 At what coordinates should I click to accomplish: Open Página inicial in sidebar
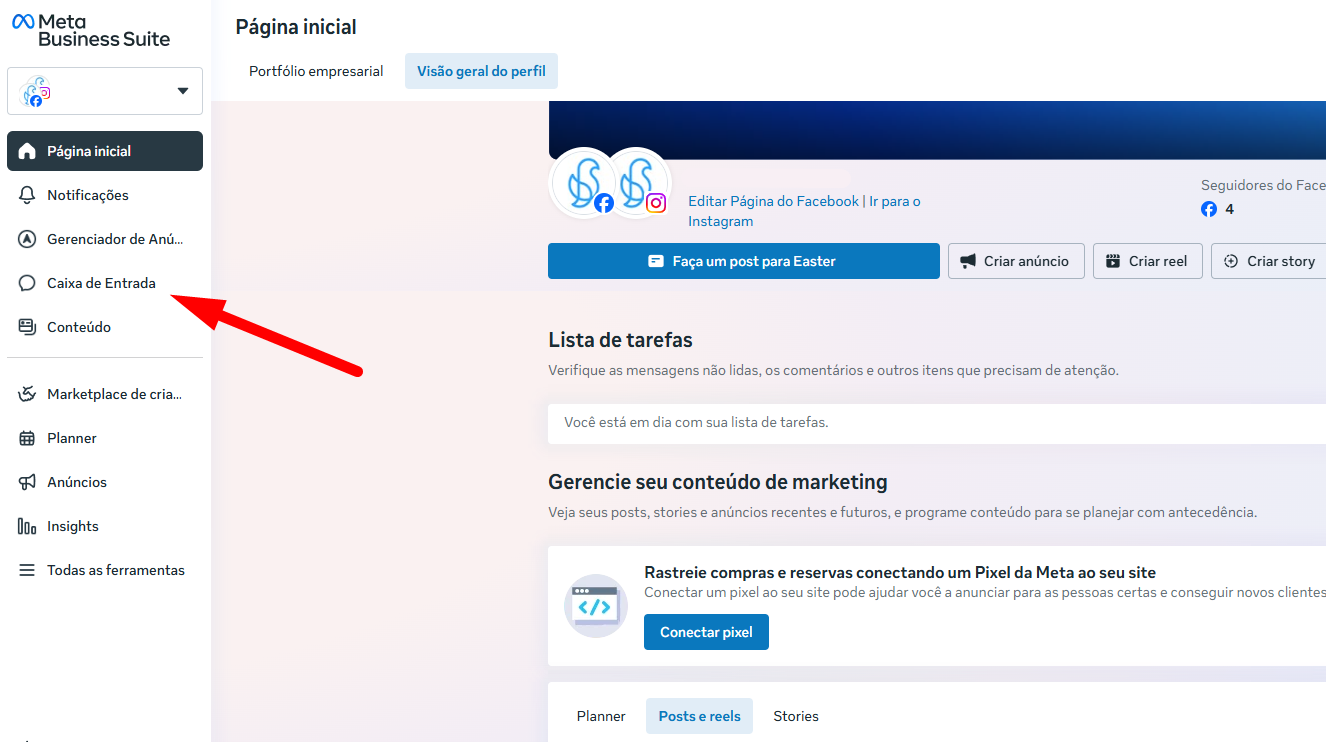point(105,151)
